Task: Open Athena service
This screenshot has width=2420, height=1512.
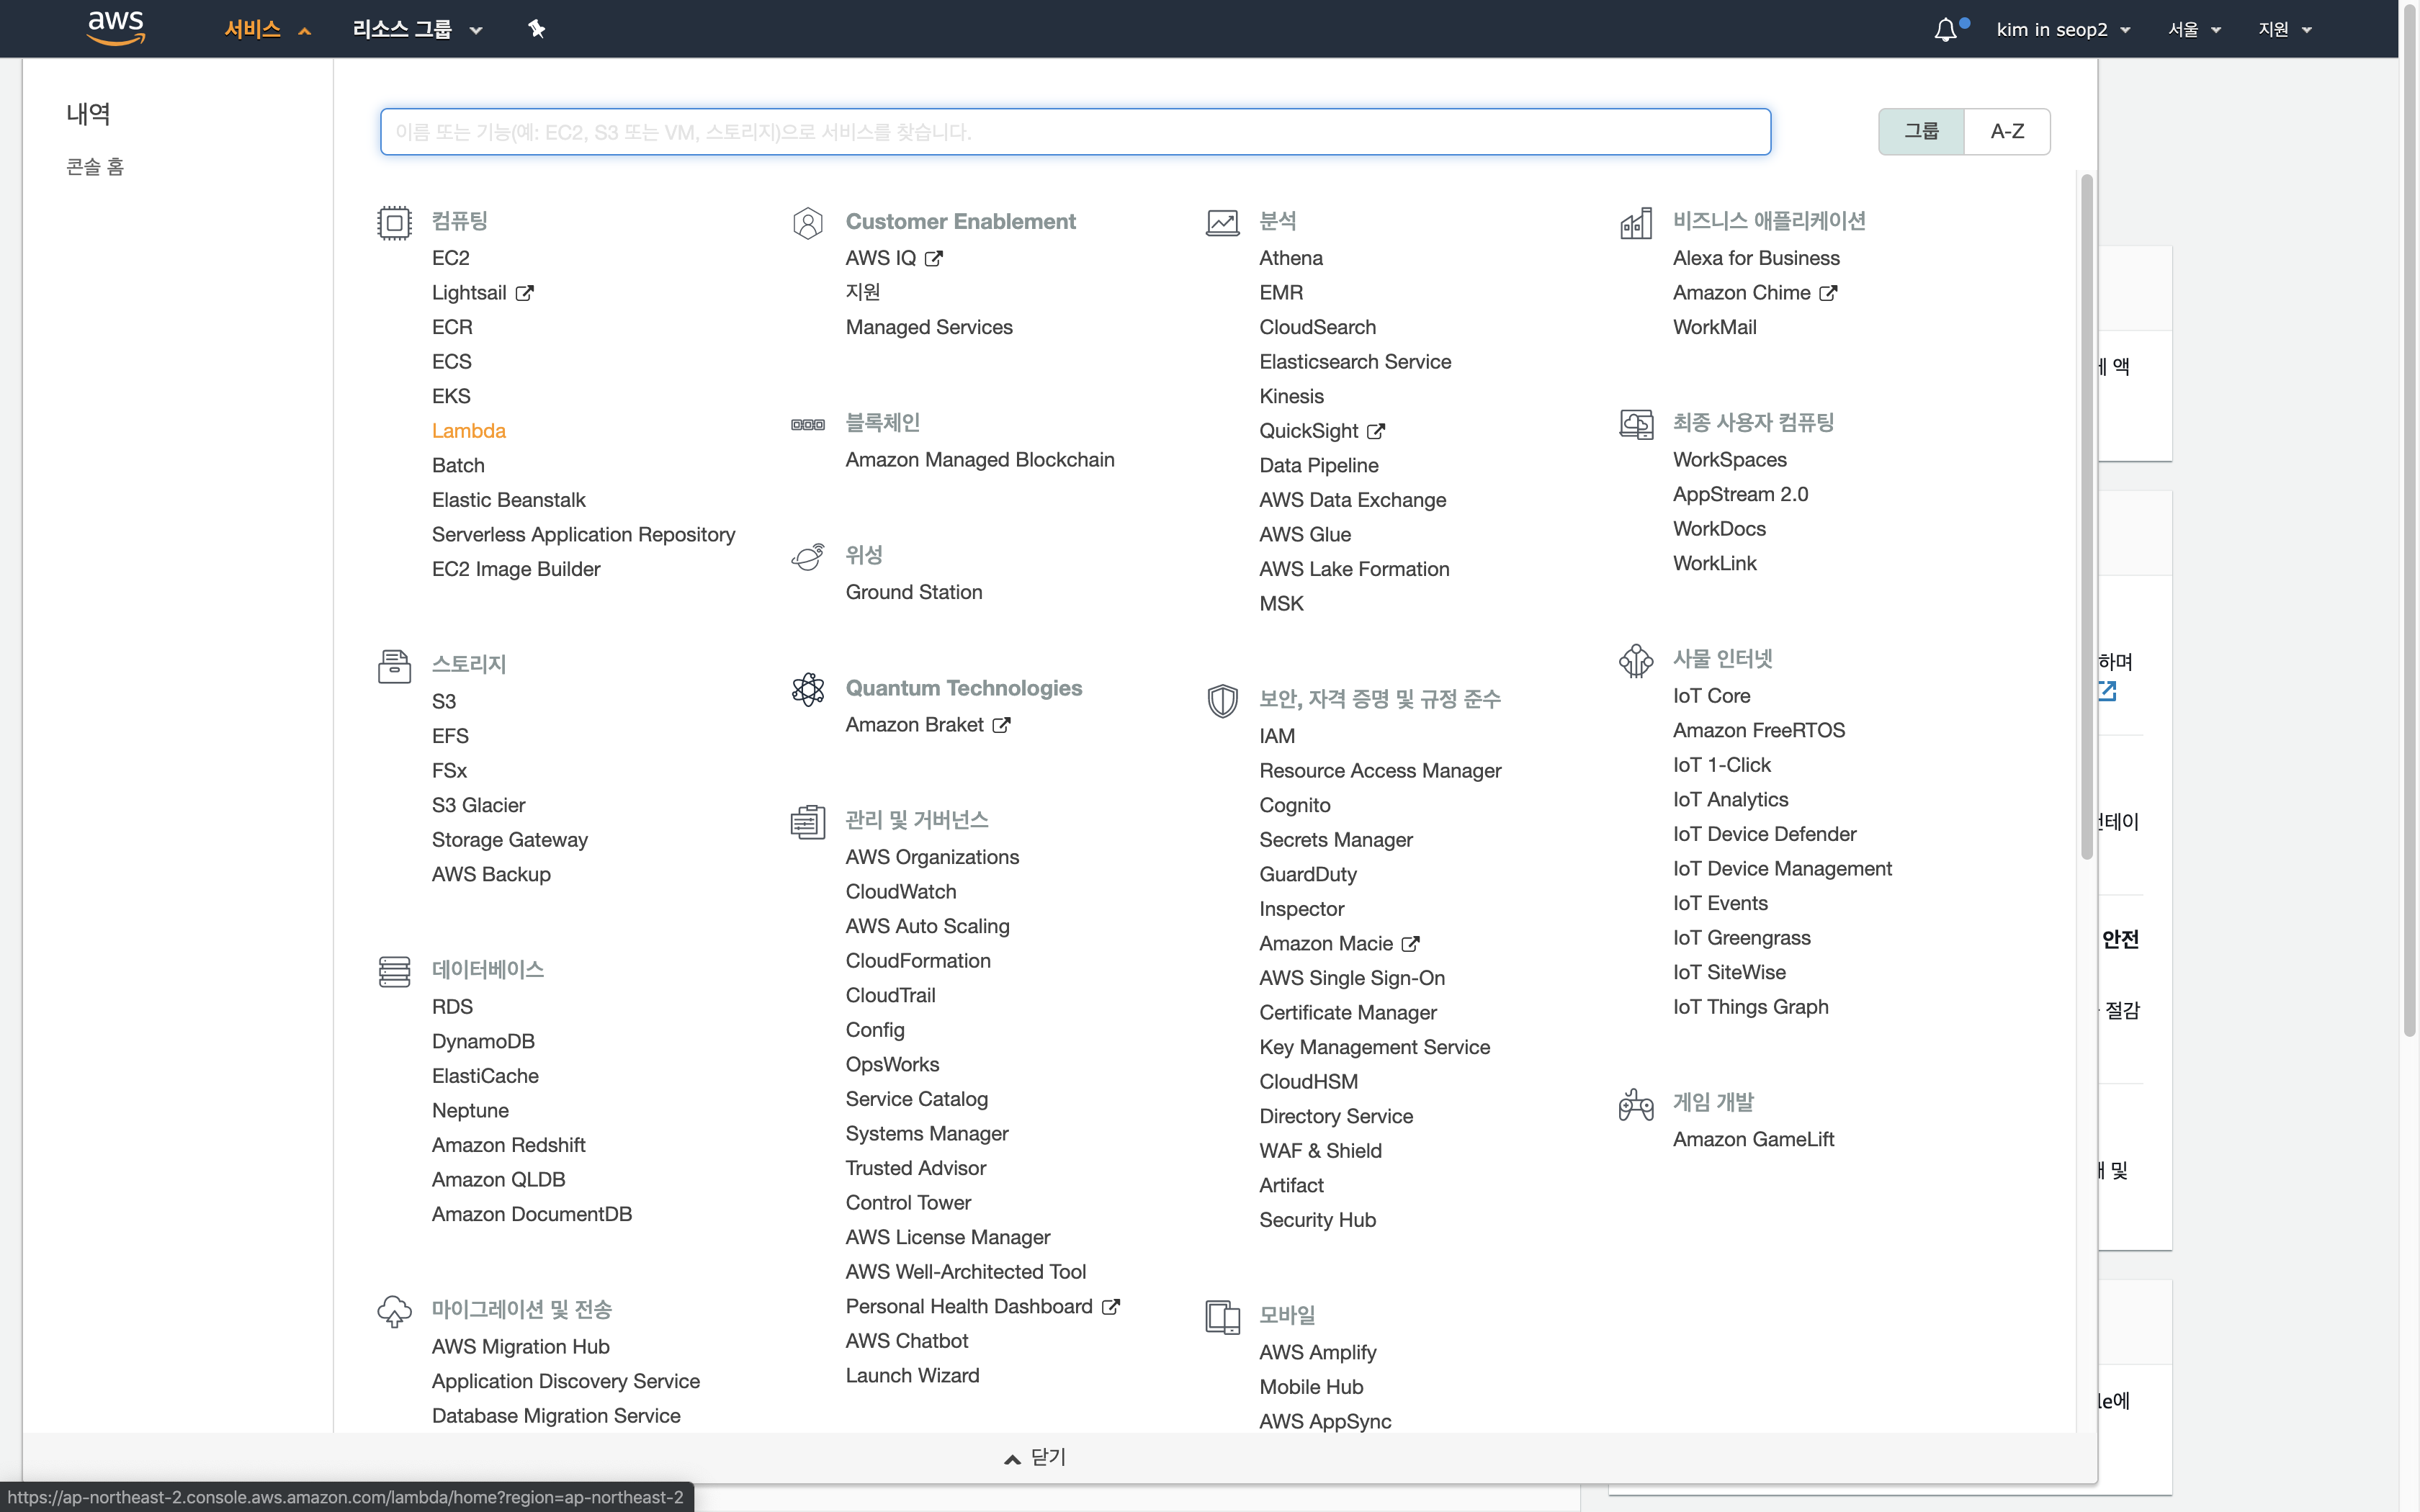Action: coord(1291,258)
